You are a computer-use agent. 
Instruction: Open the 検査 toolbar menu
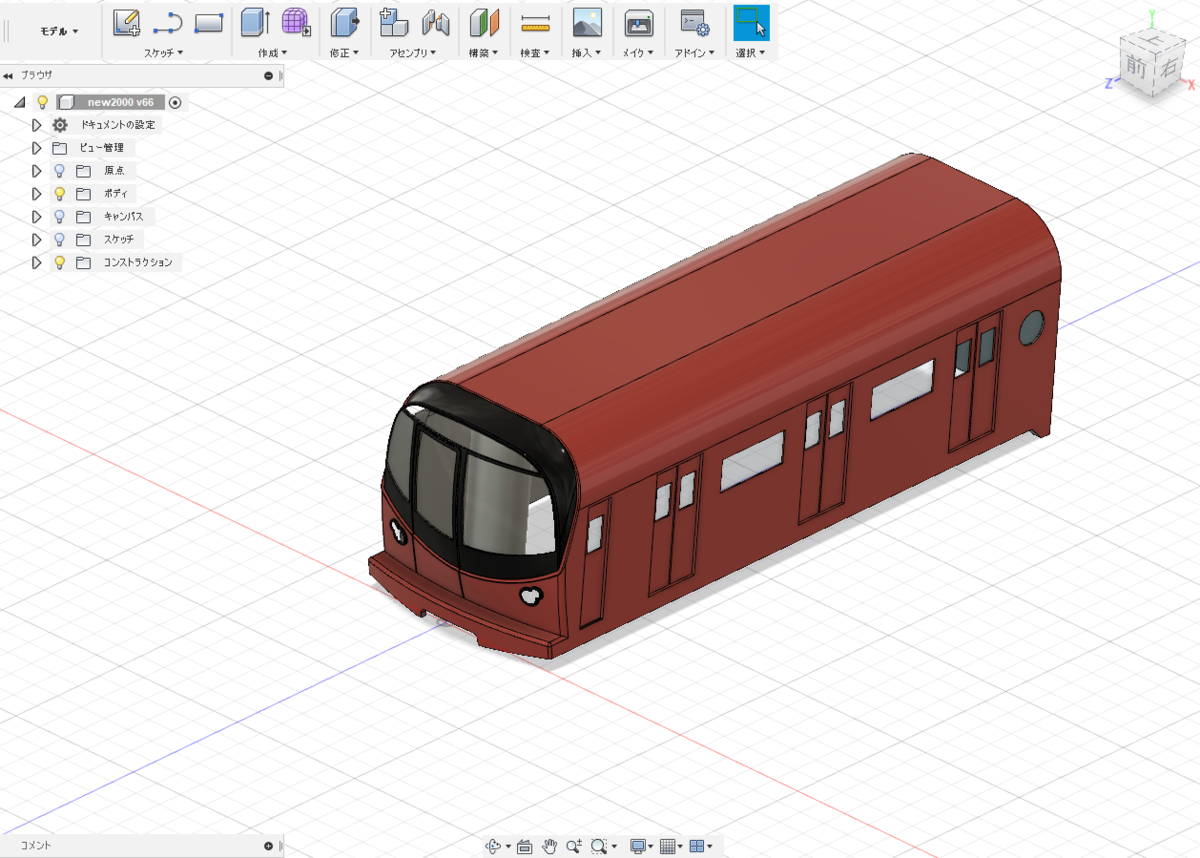click(536, 52)
